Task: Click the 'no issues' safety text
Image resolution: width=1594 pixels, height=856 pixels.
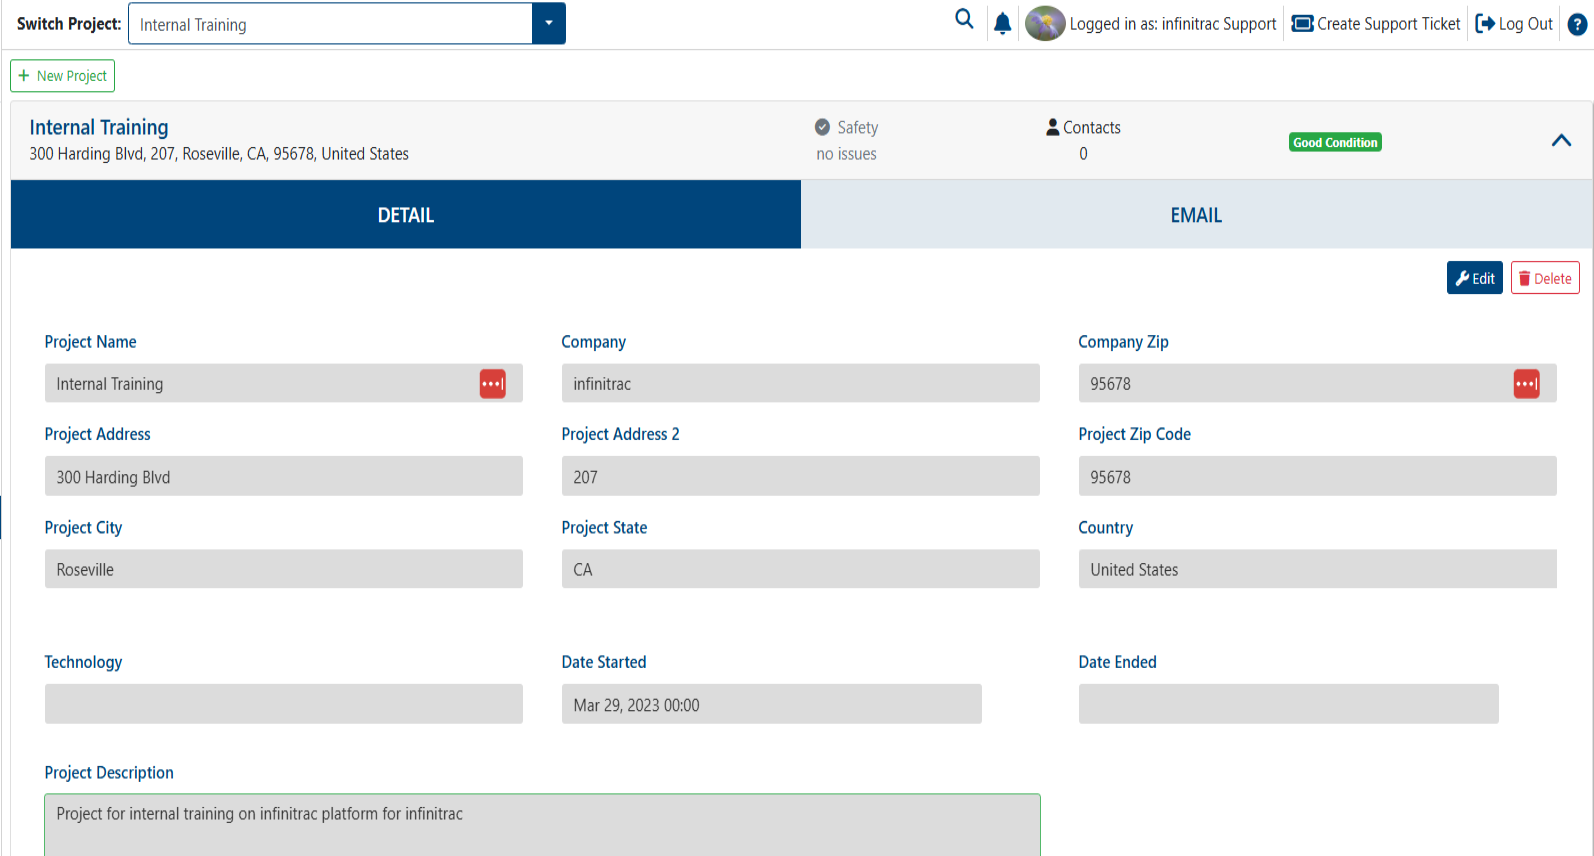Action: (846, 154)
